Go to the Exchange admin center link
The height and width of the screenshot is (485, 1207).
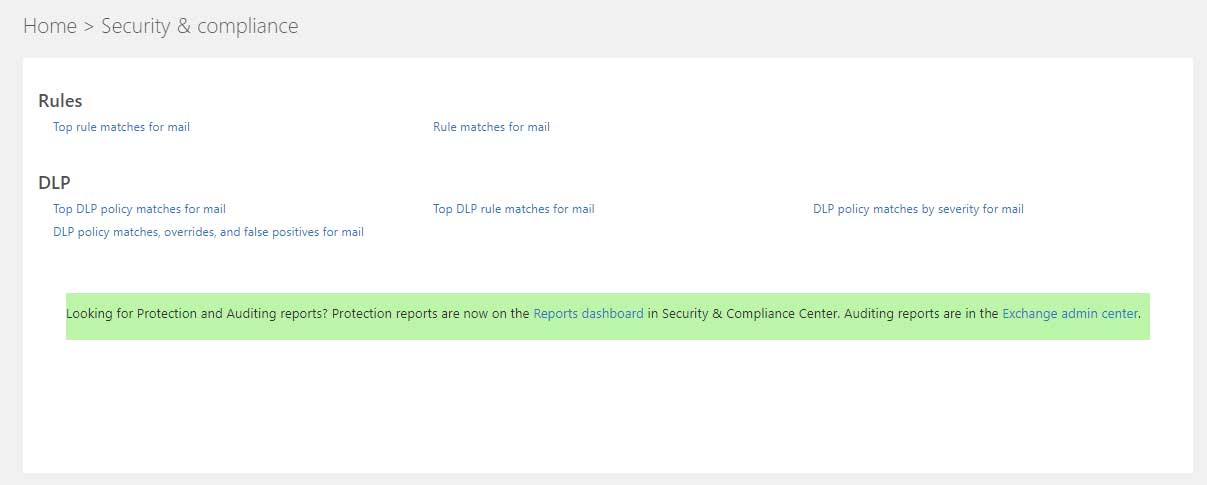click(1069, 314)
